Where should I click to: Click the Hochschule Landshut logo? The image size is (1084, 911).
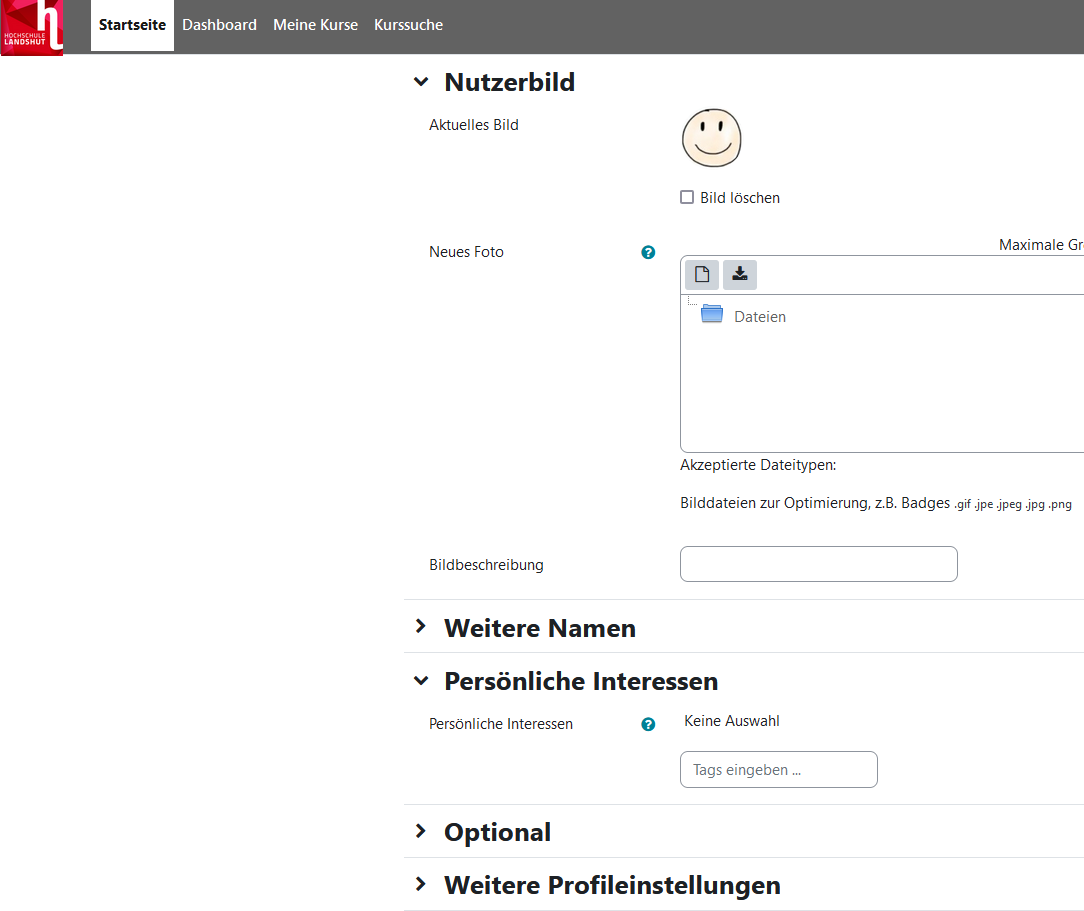click(32, 27)
